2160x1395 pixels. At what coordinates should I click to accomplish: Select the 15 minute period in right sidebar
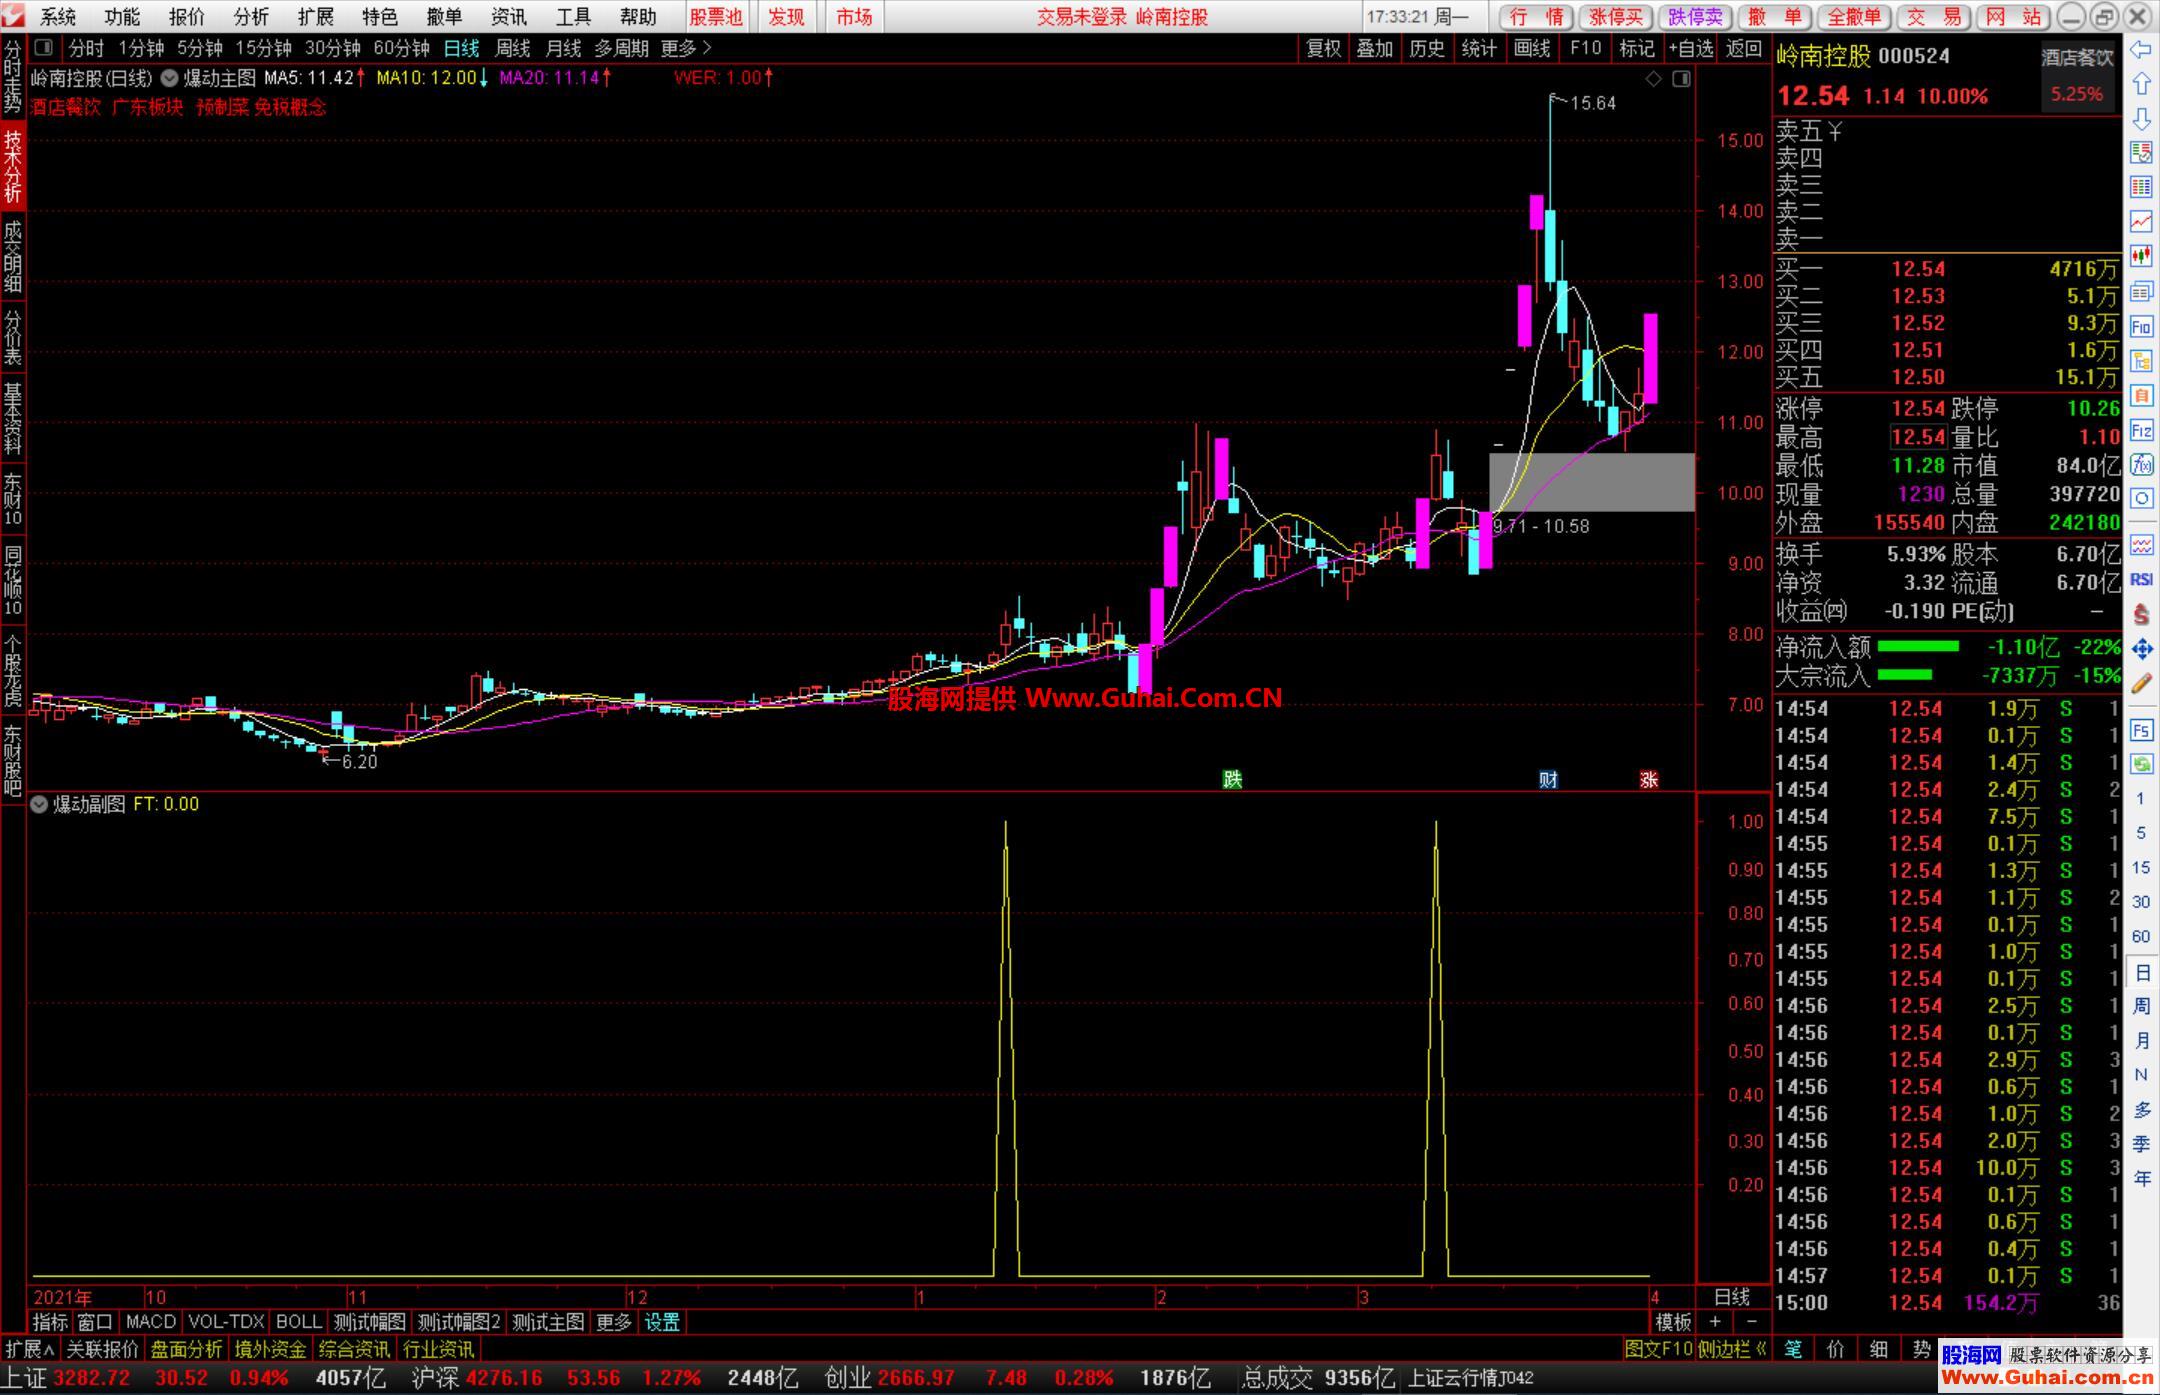click(2141, 867)
